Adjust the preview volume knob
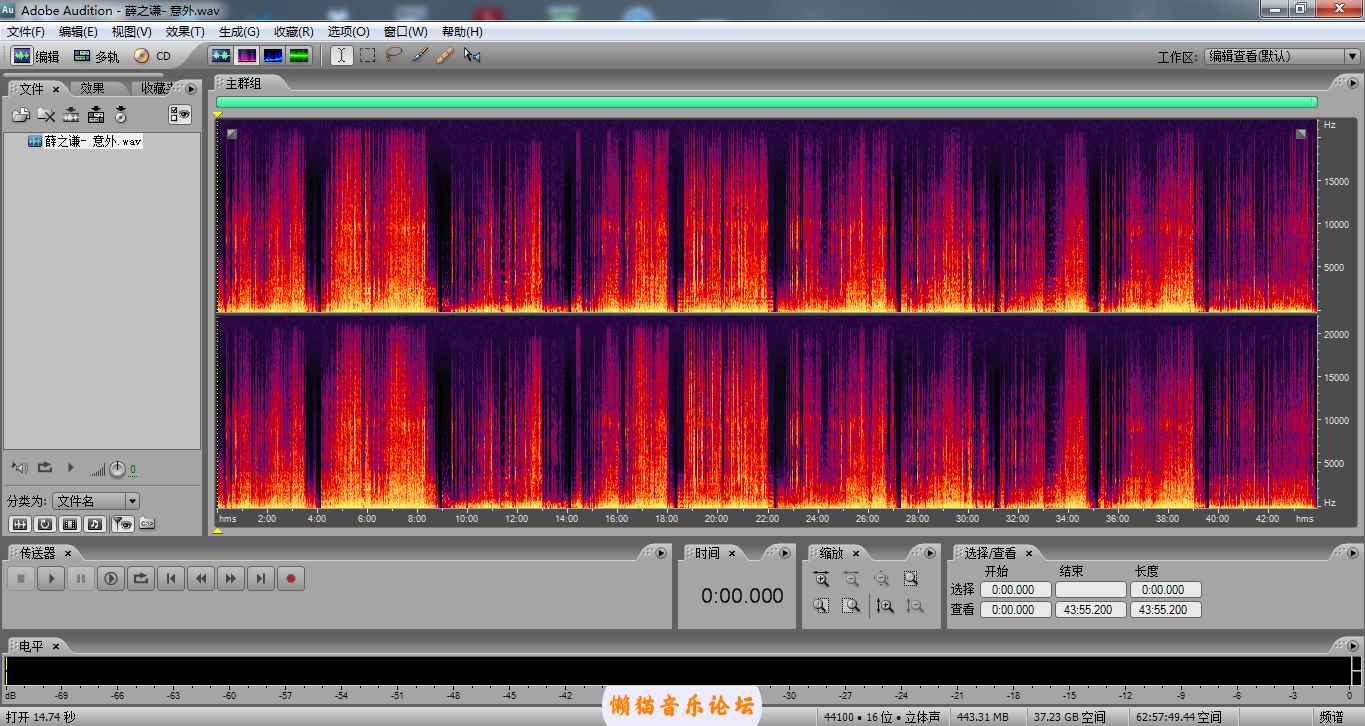 [117, 468]
